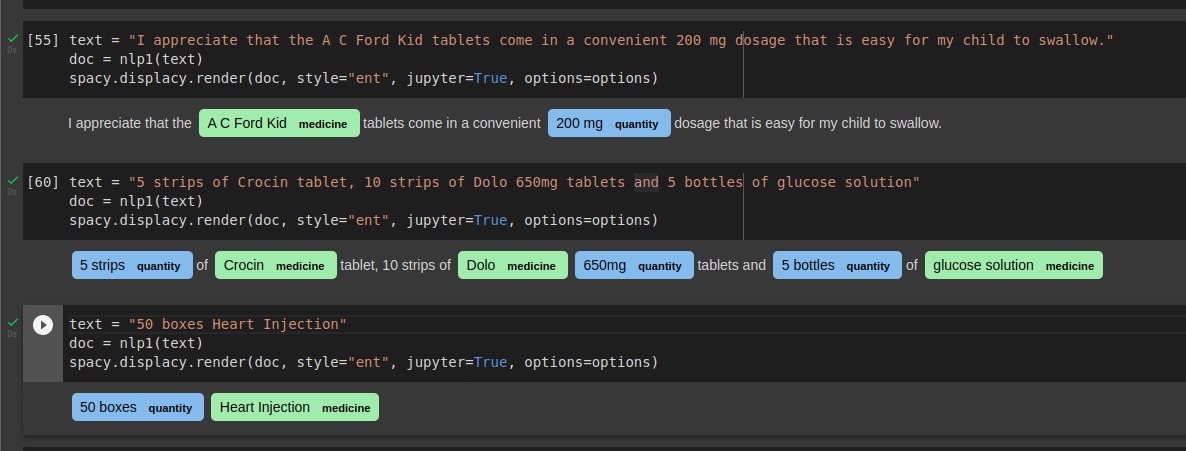This screenshot has height=451, width=1186.
Task: Click the 'Dolo' medicine entity tag
Action: click(513, 266)
